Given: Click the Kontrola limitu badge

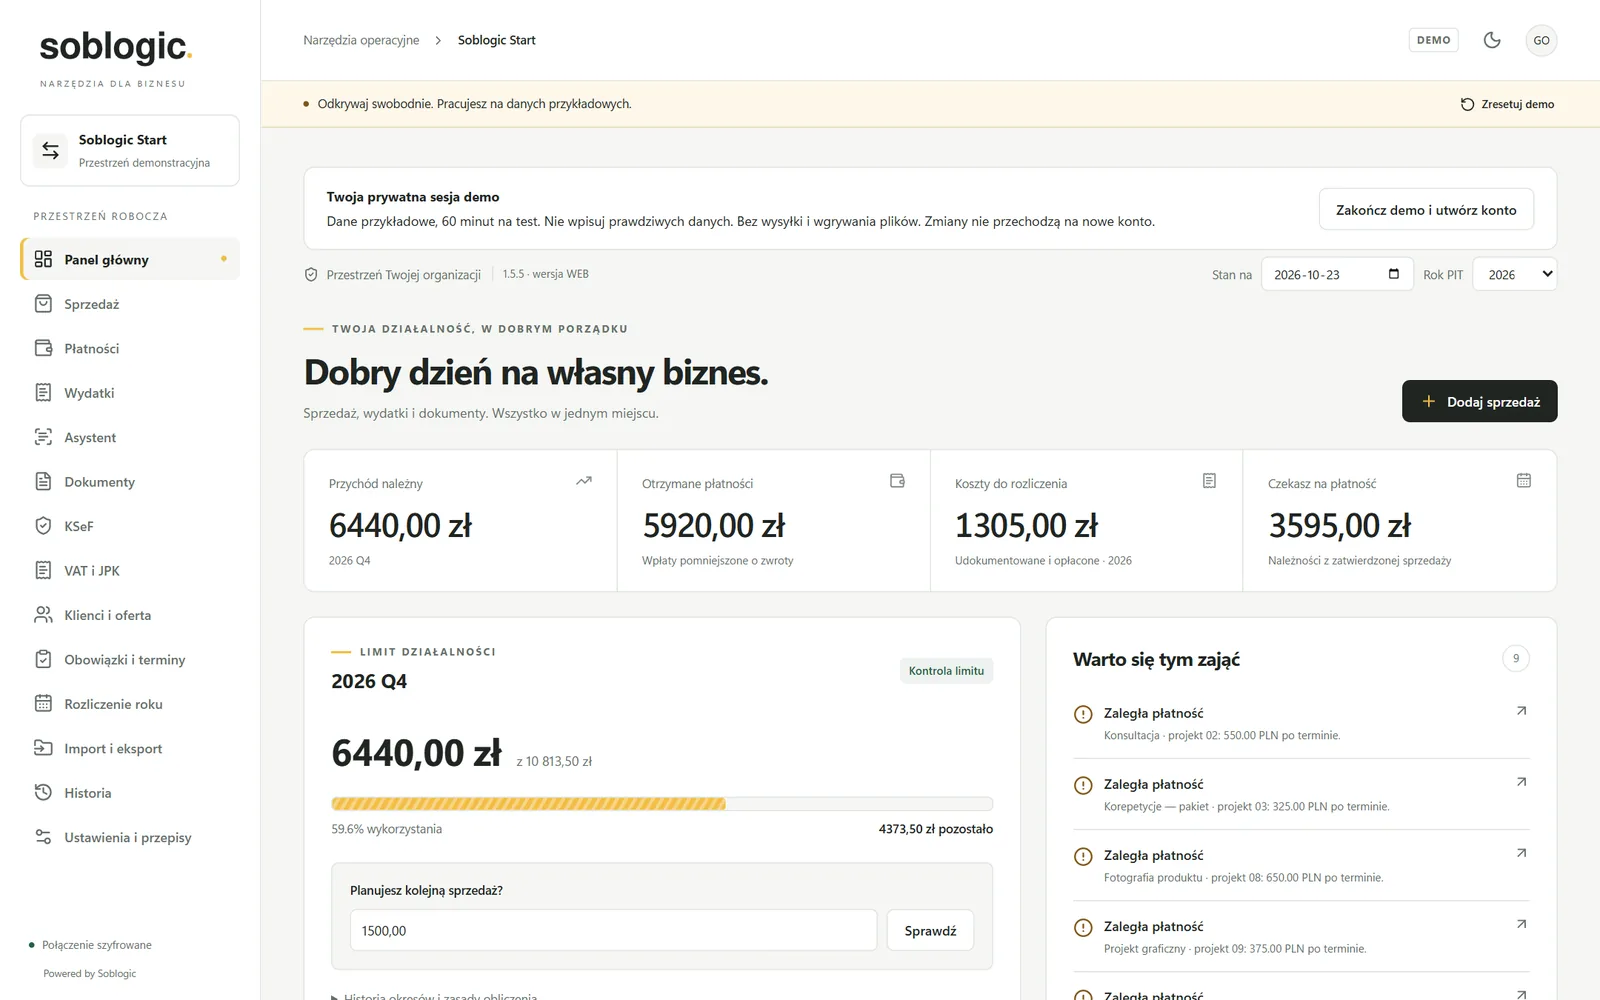Looking at the screenshot, I should point(946,671).
